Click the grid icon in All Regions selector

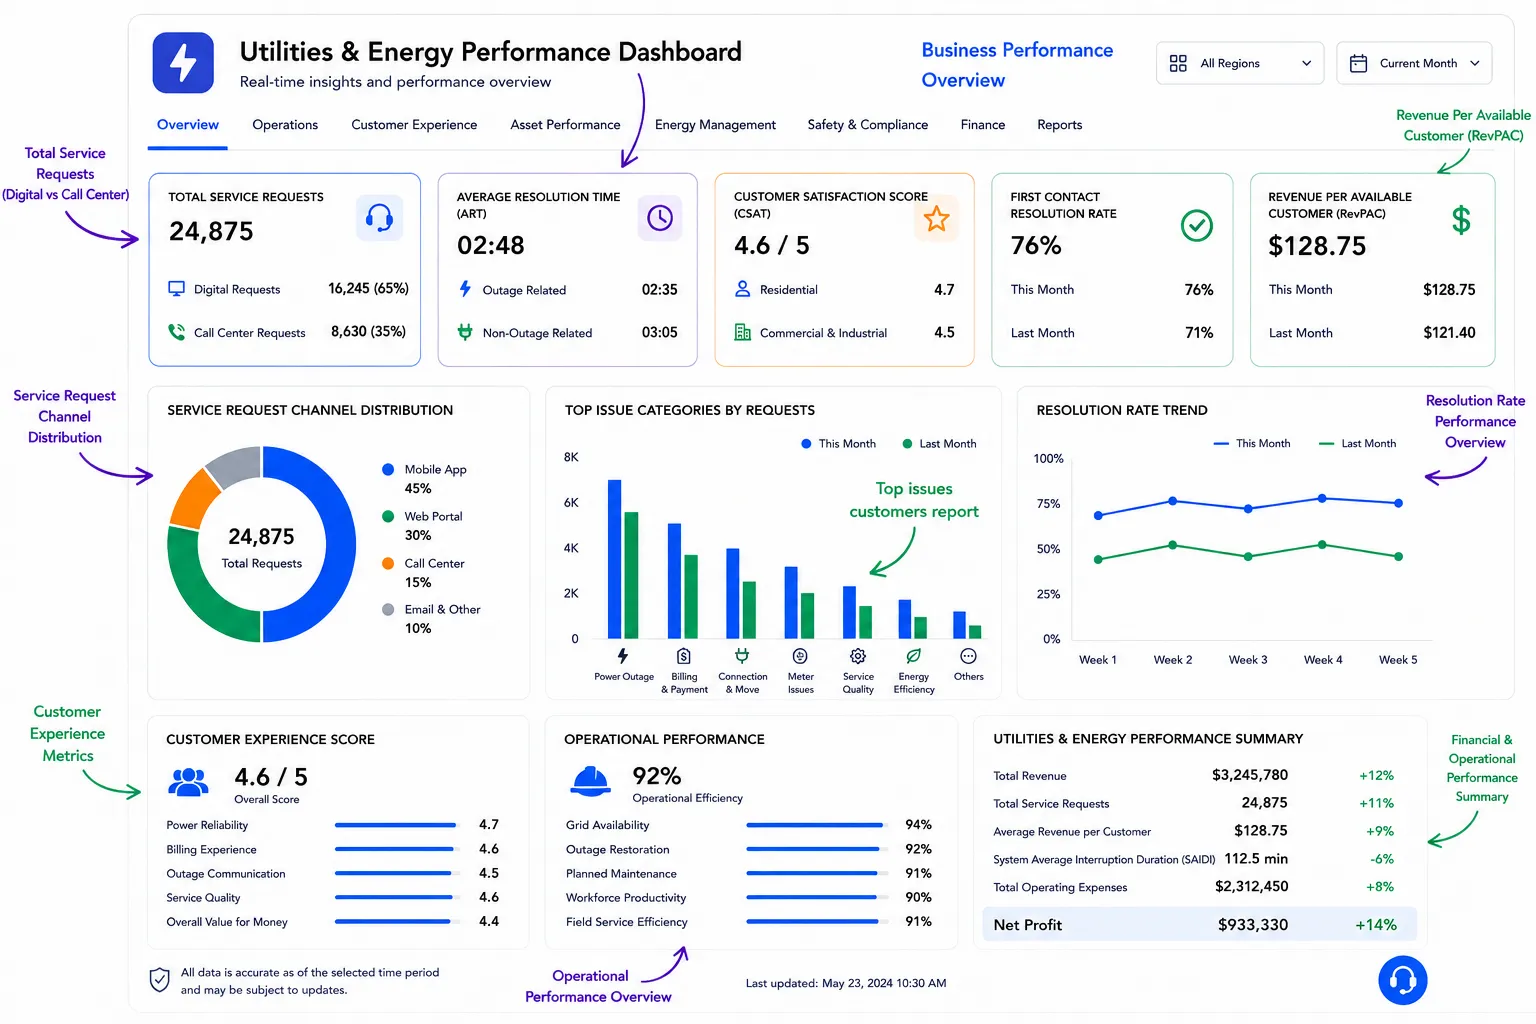click(x=1178, y=63)
